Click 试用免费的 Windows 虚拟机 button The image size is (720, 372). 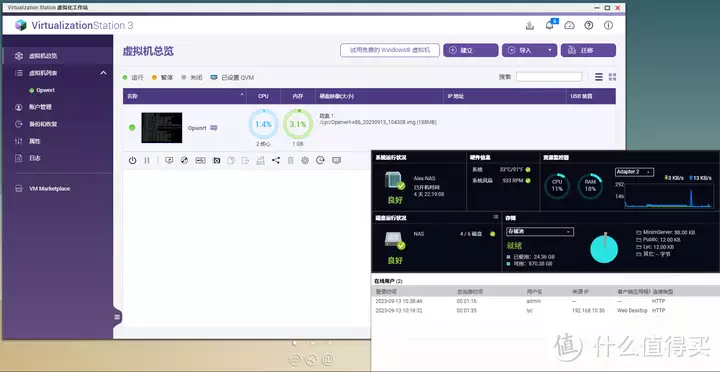[x=390, y=50]
